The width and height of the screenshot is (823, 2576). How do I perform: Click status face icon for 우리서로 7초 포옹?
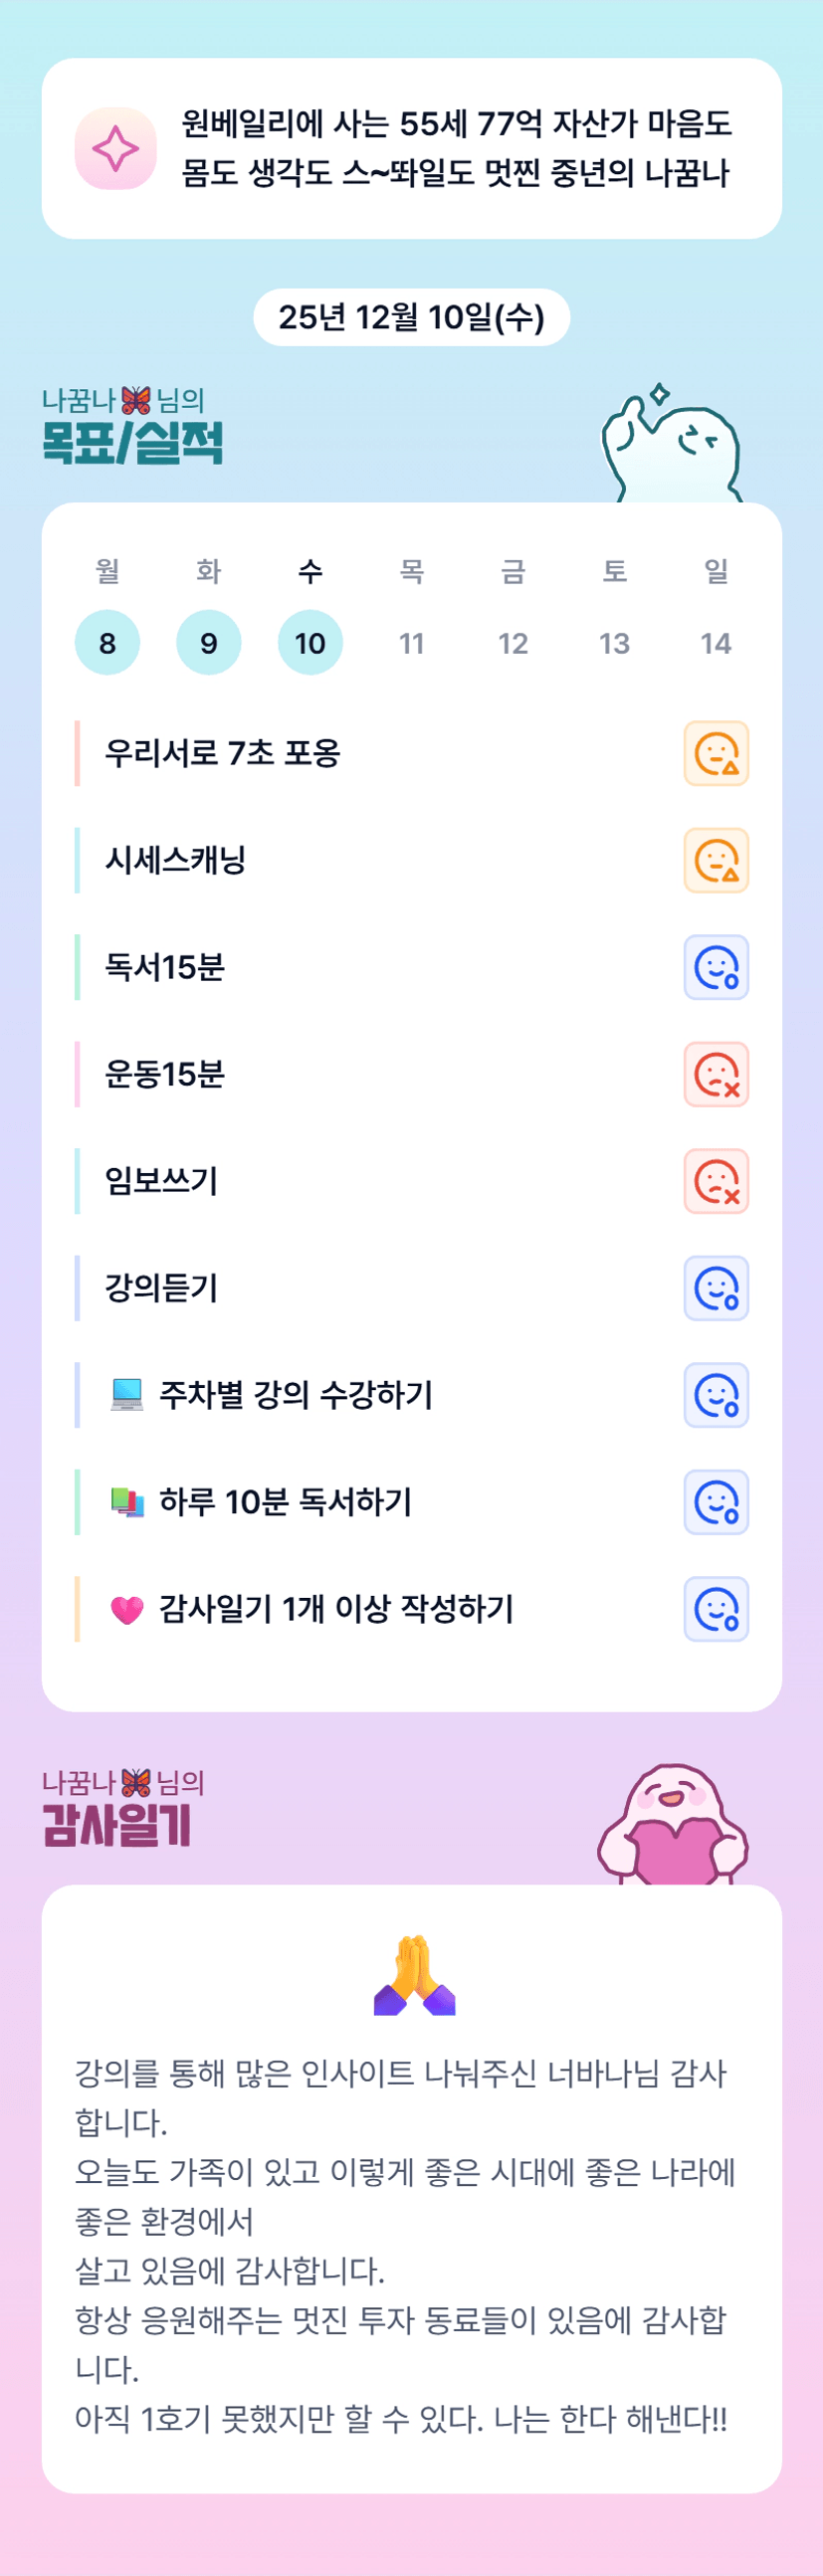(x=716, y=753)
